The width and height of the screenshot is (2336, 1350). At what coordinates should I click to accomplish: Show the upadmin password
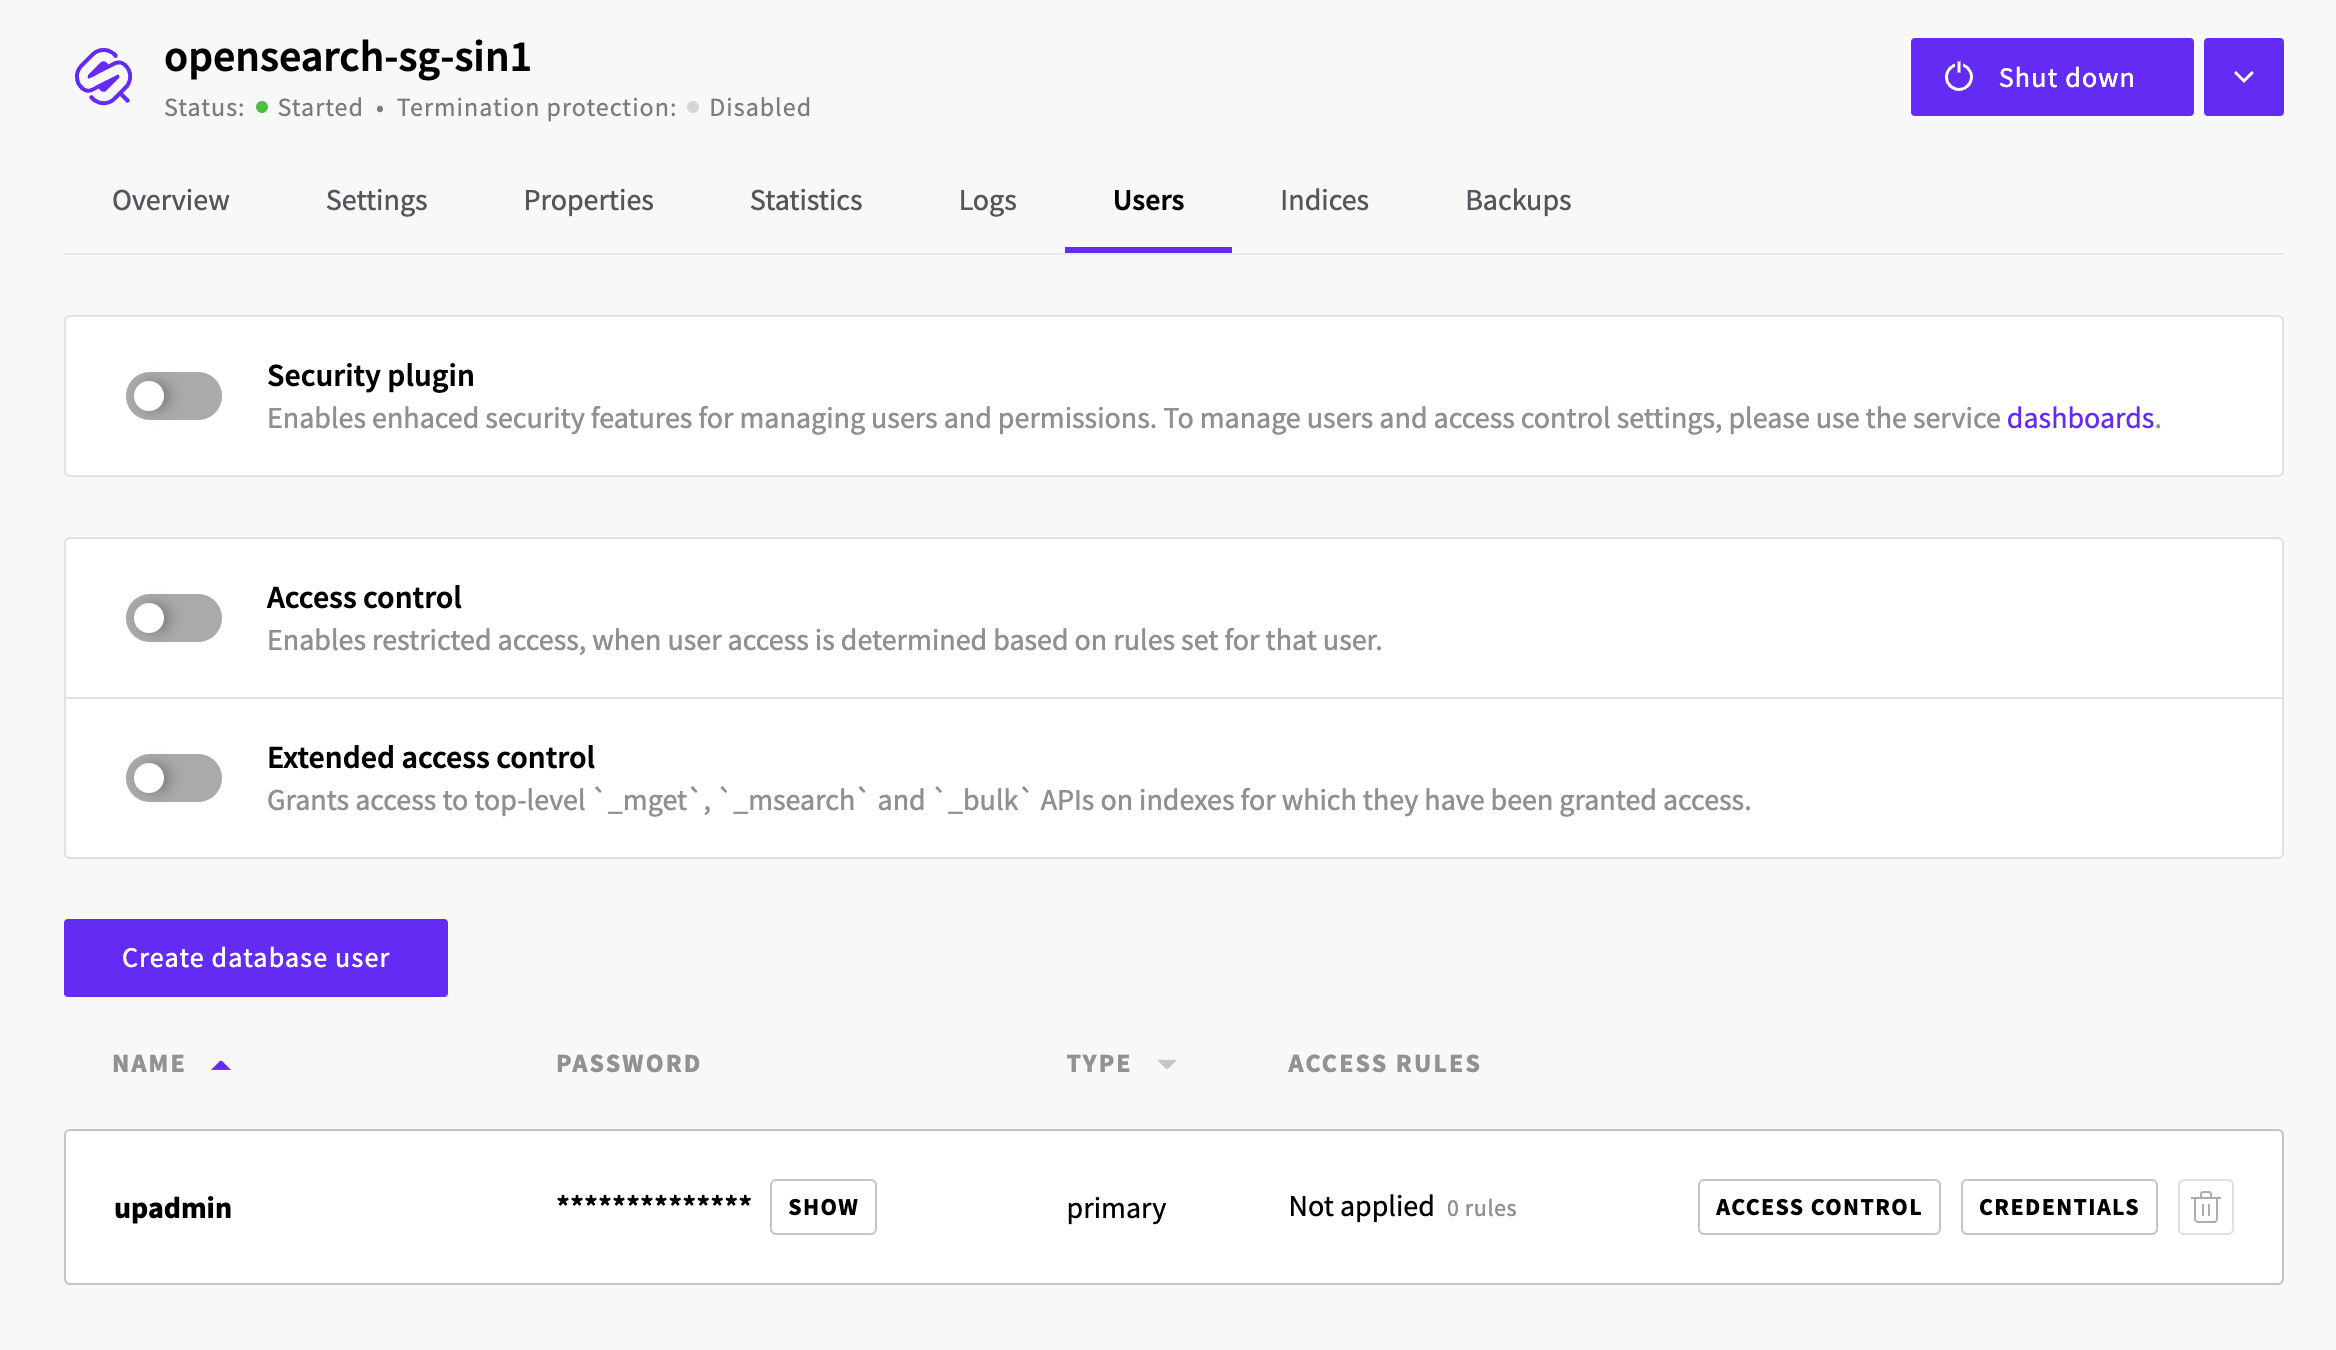[823, 1207]
